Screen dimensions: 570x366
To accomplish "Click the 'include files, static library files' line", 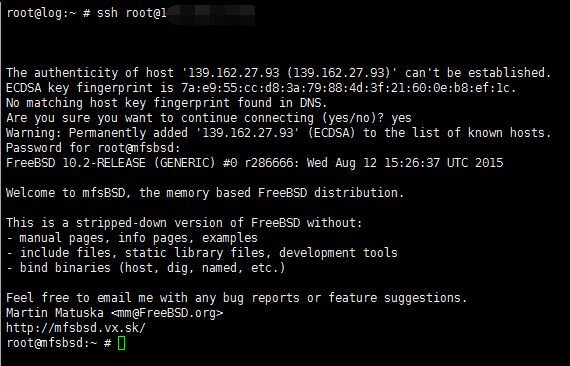I will point(202,253).
